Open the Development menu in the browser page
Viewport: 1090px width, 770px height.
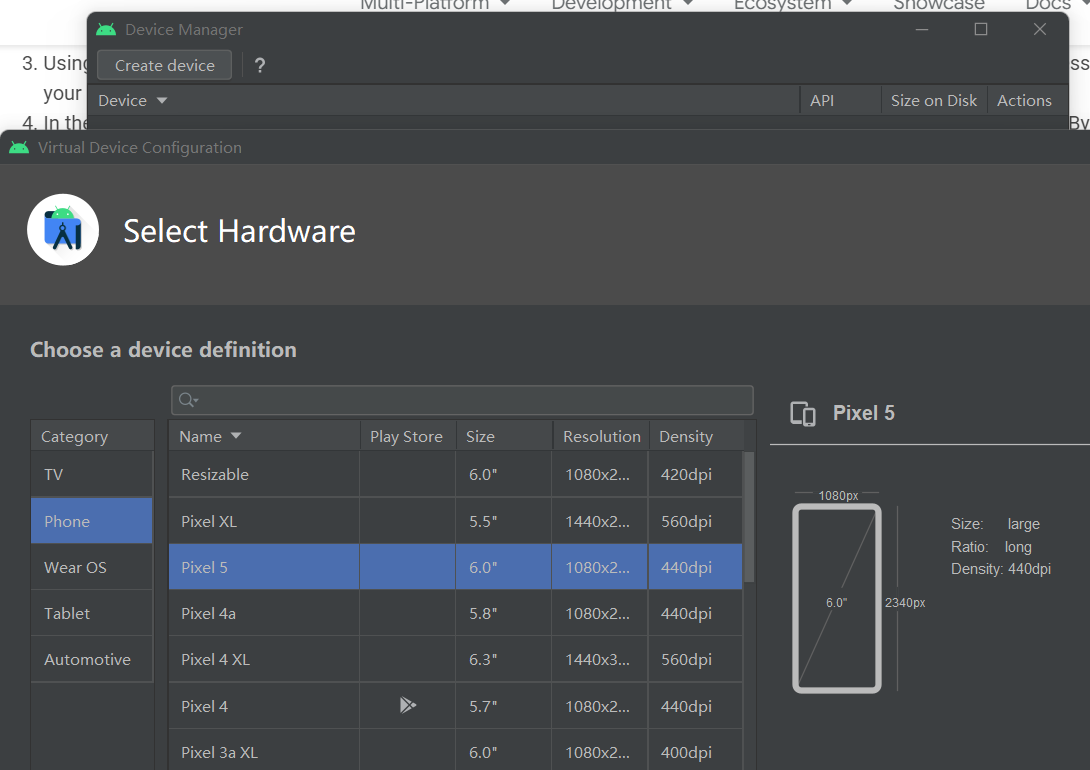pos(621,4)
